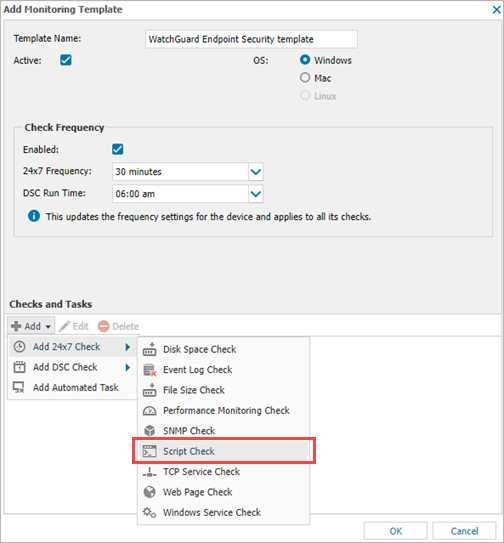The height and width of the screenshot is (543, 504).
Task: Select TCP Service Check from the submenu
Action: (x=223, y=472)
